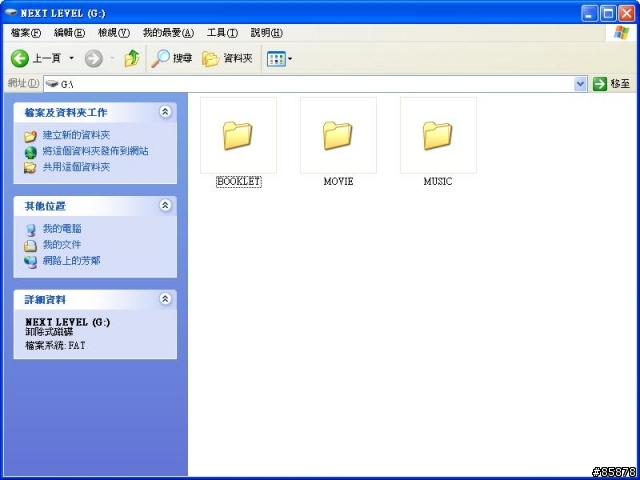Click the My Documents icon in sidebar
The image size is (640, 480).
click(30, 246)
